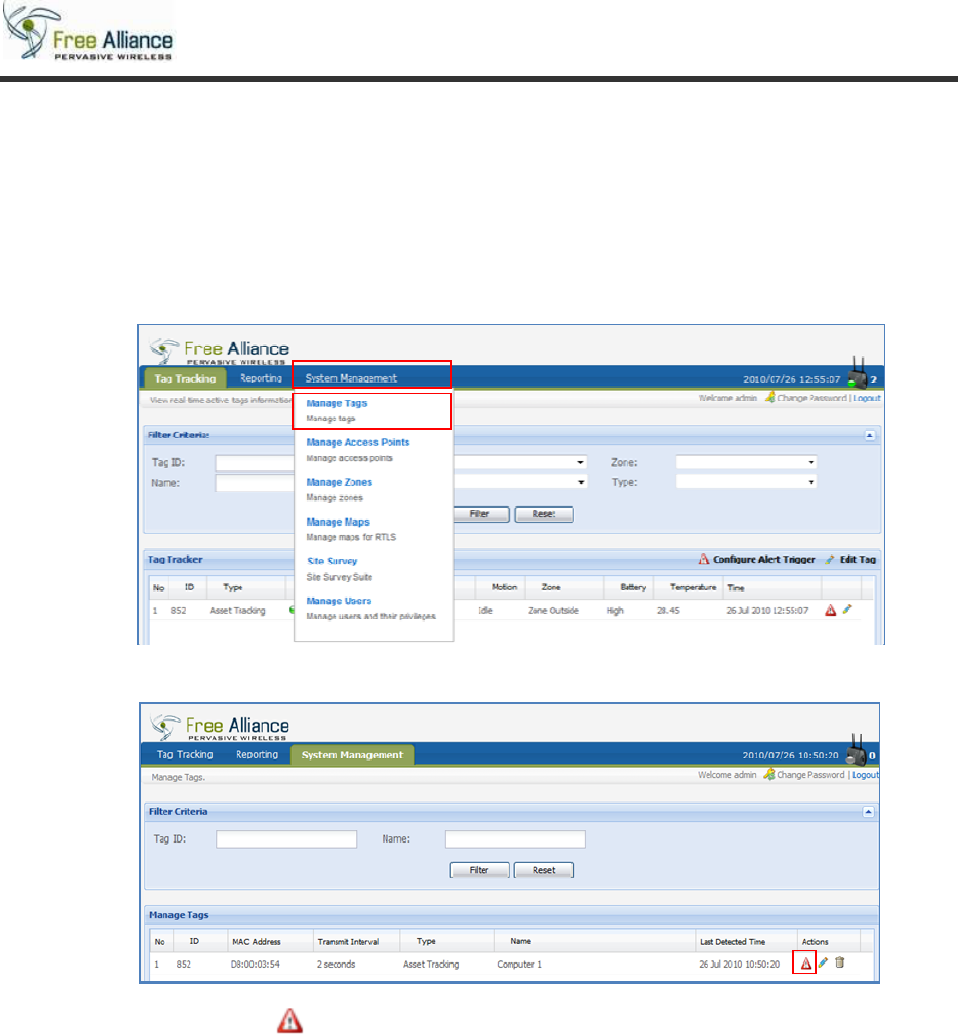The image size is (958, 1035).
Task: Click Computer 1 name cell
Action: coord(520,965)
